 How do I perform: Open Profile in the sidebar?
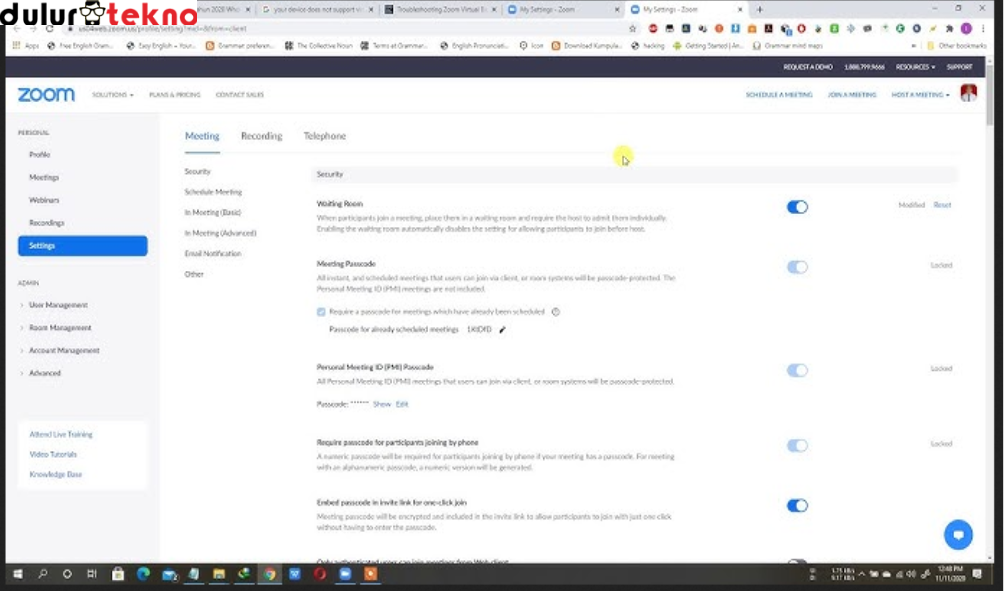click(39, 154)
